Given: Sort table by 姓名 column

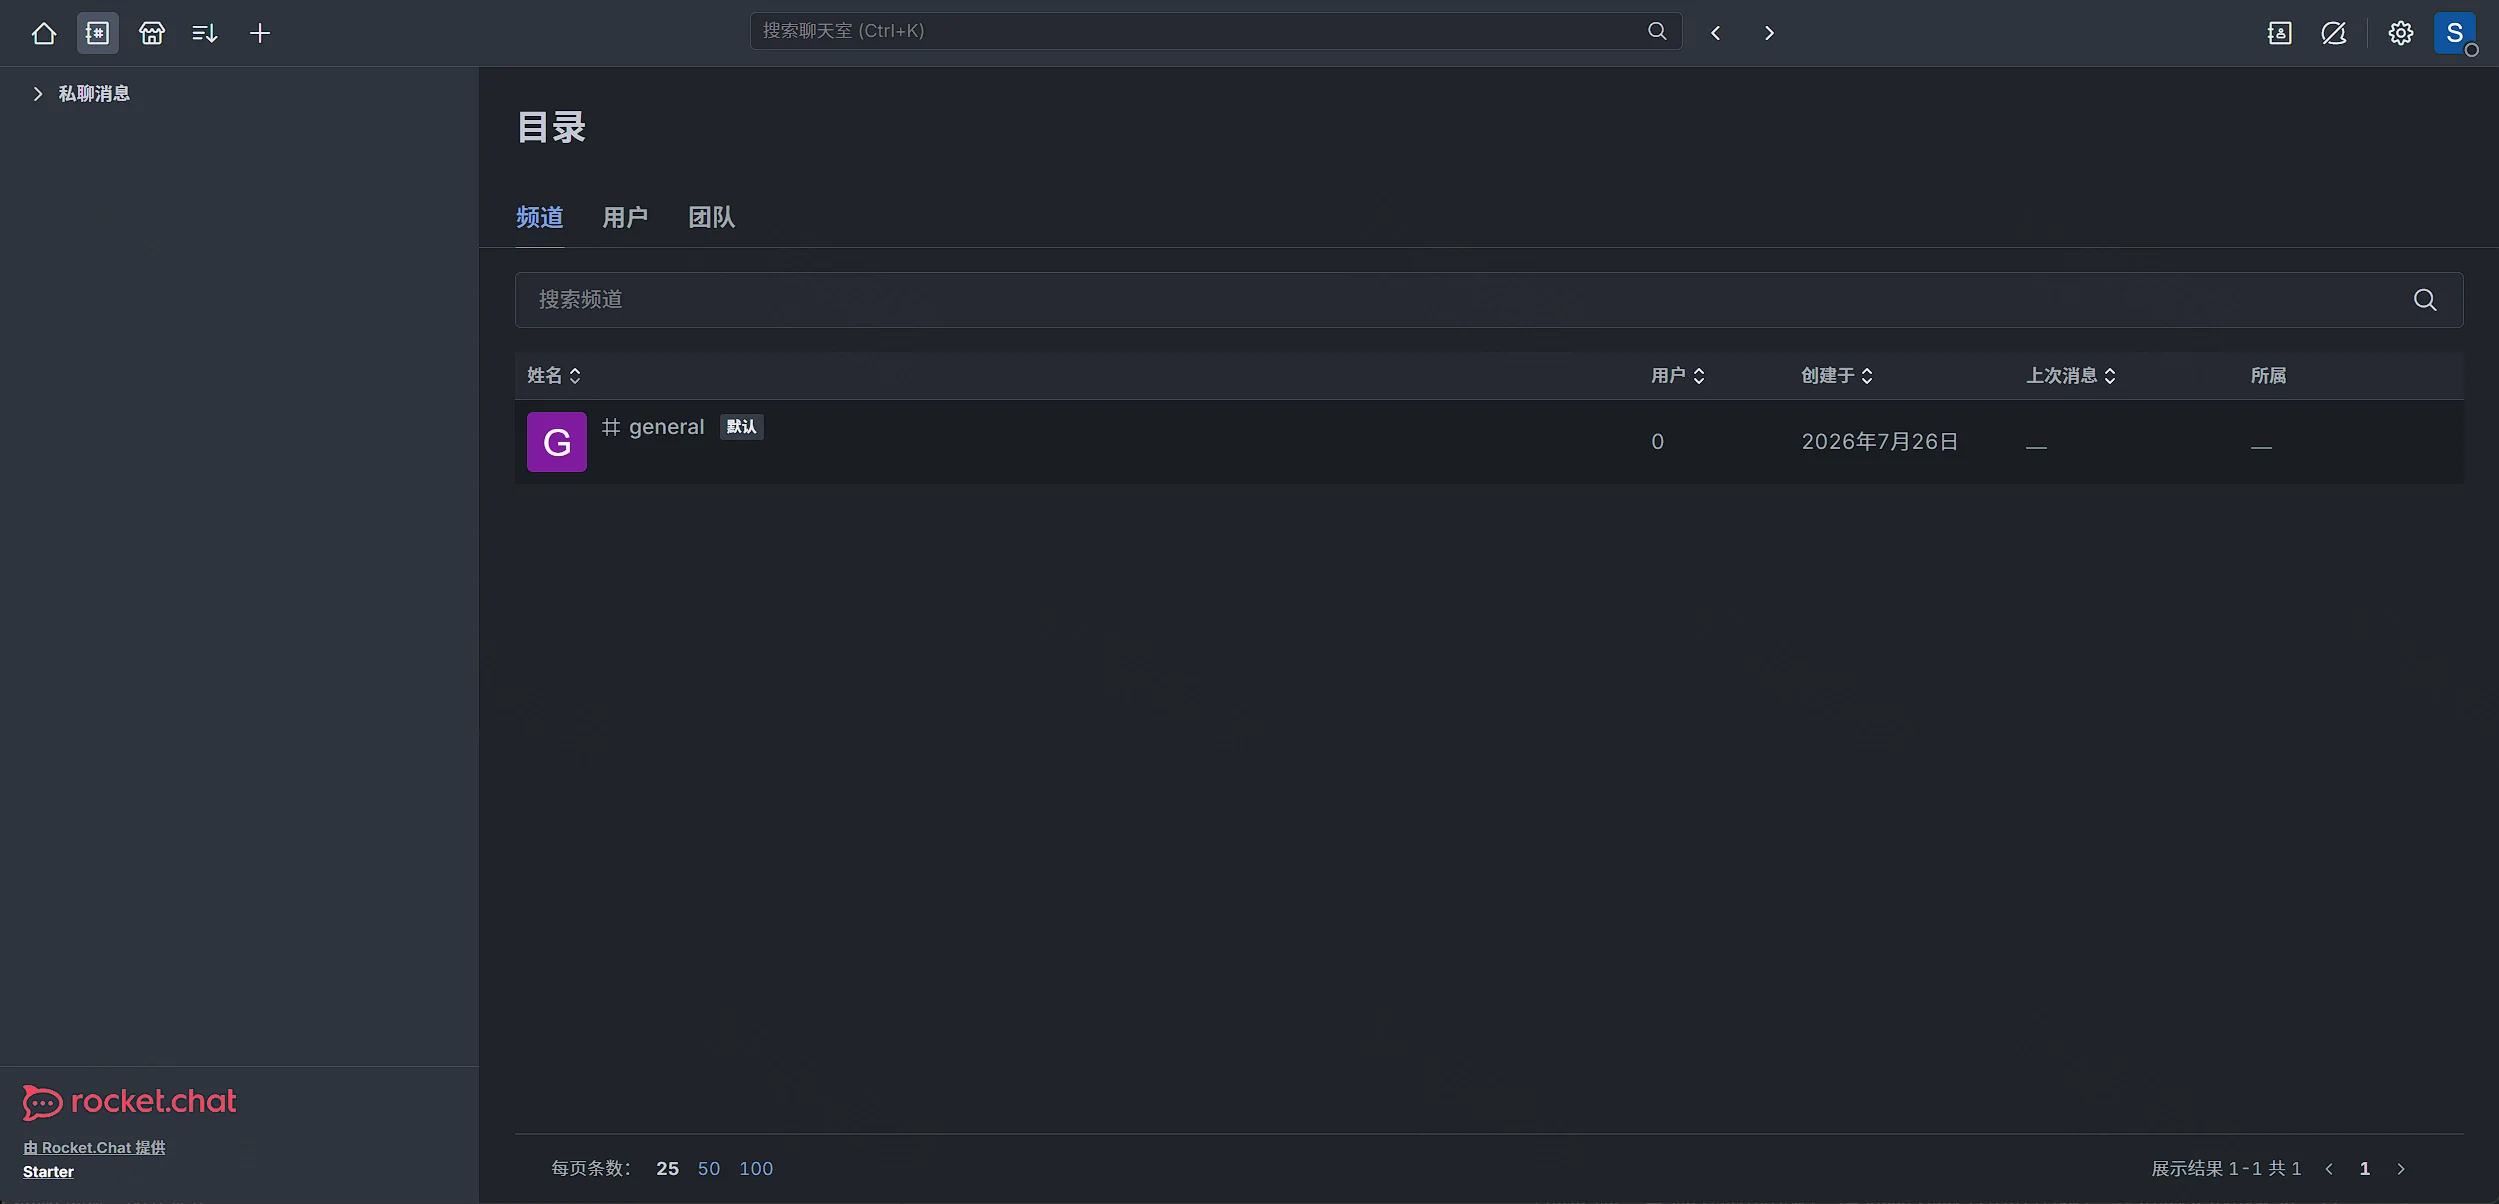Looking at the screenshot, I should 554,375.
